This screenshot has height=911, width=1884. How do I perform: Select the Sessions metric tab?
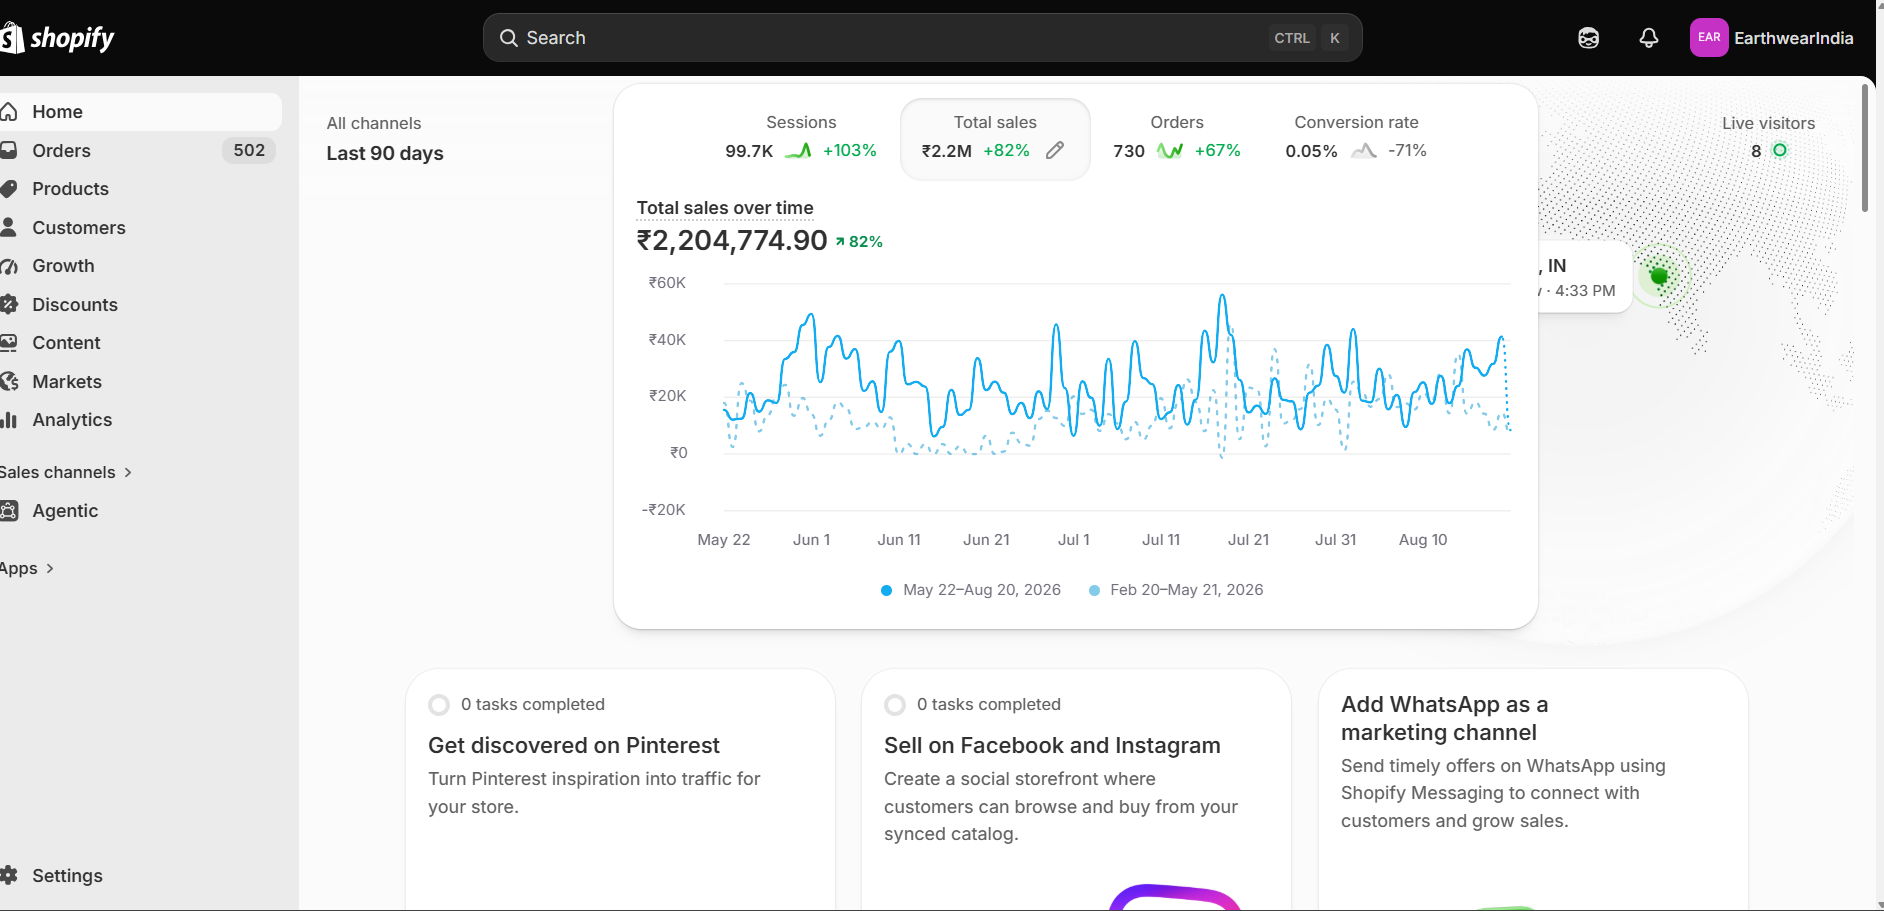801,137
